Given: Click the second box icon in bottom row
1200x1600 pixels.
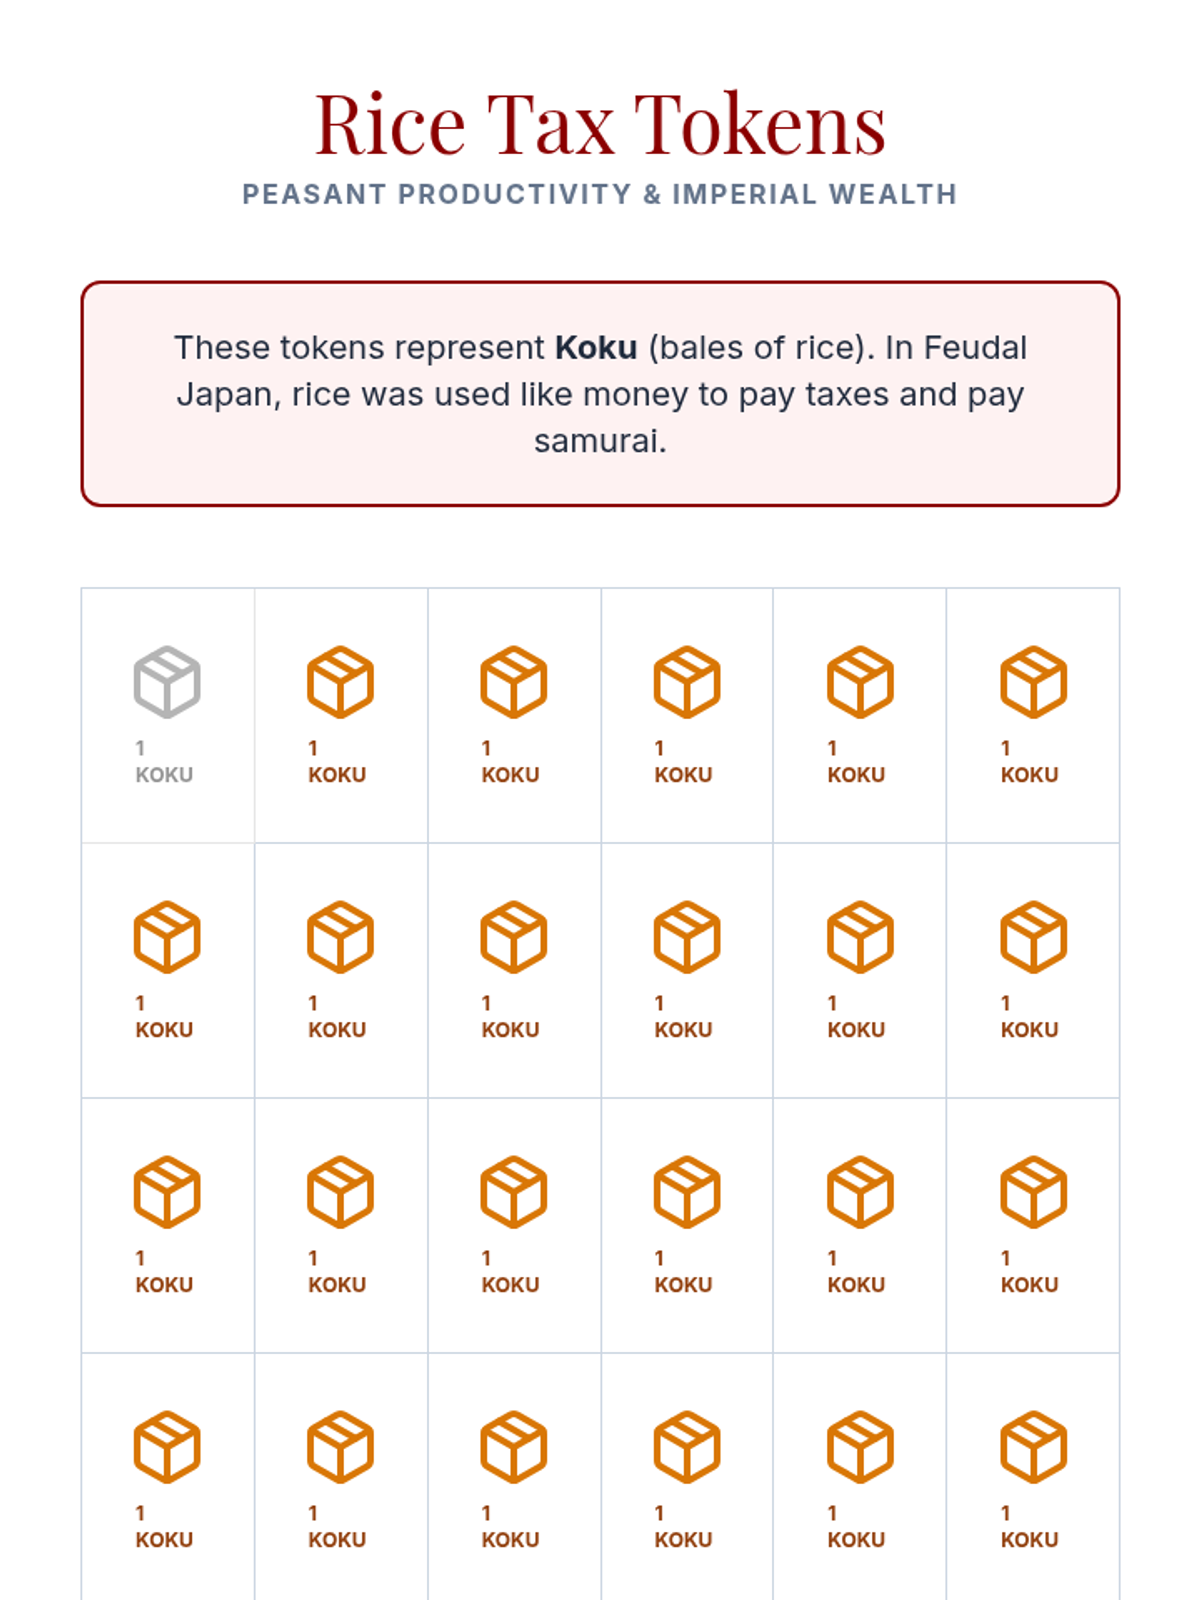Looking at the screenshot, I should pos(340,1447).
